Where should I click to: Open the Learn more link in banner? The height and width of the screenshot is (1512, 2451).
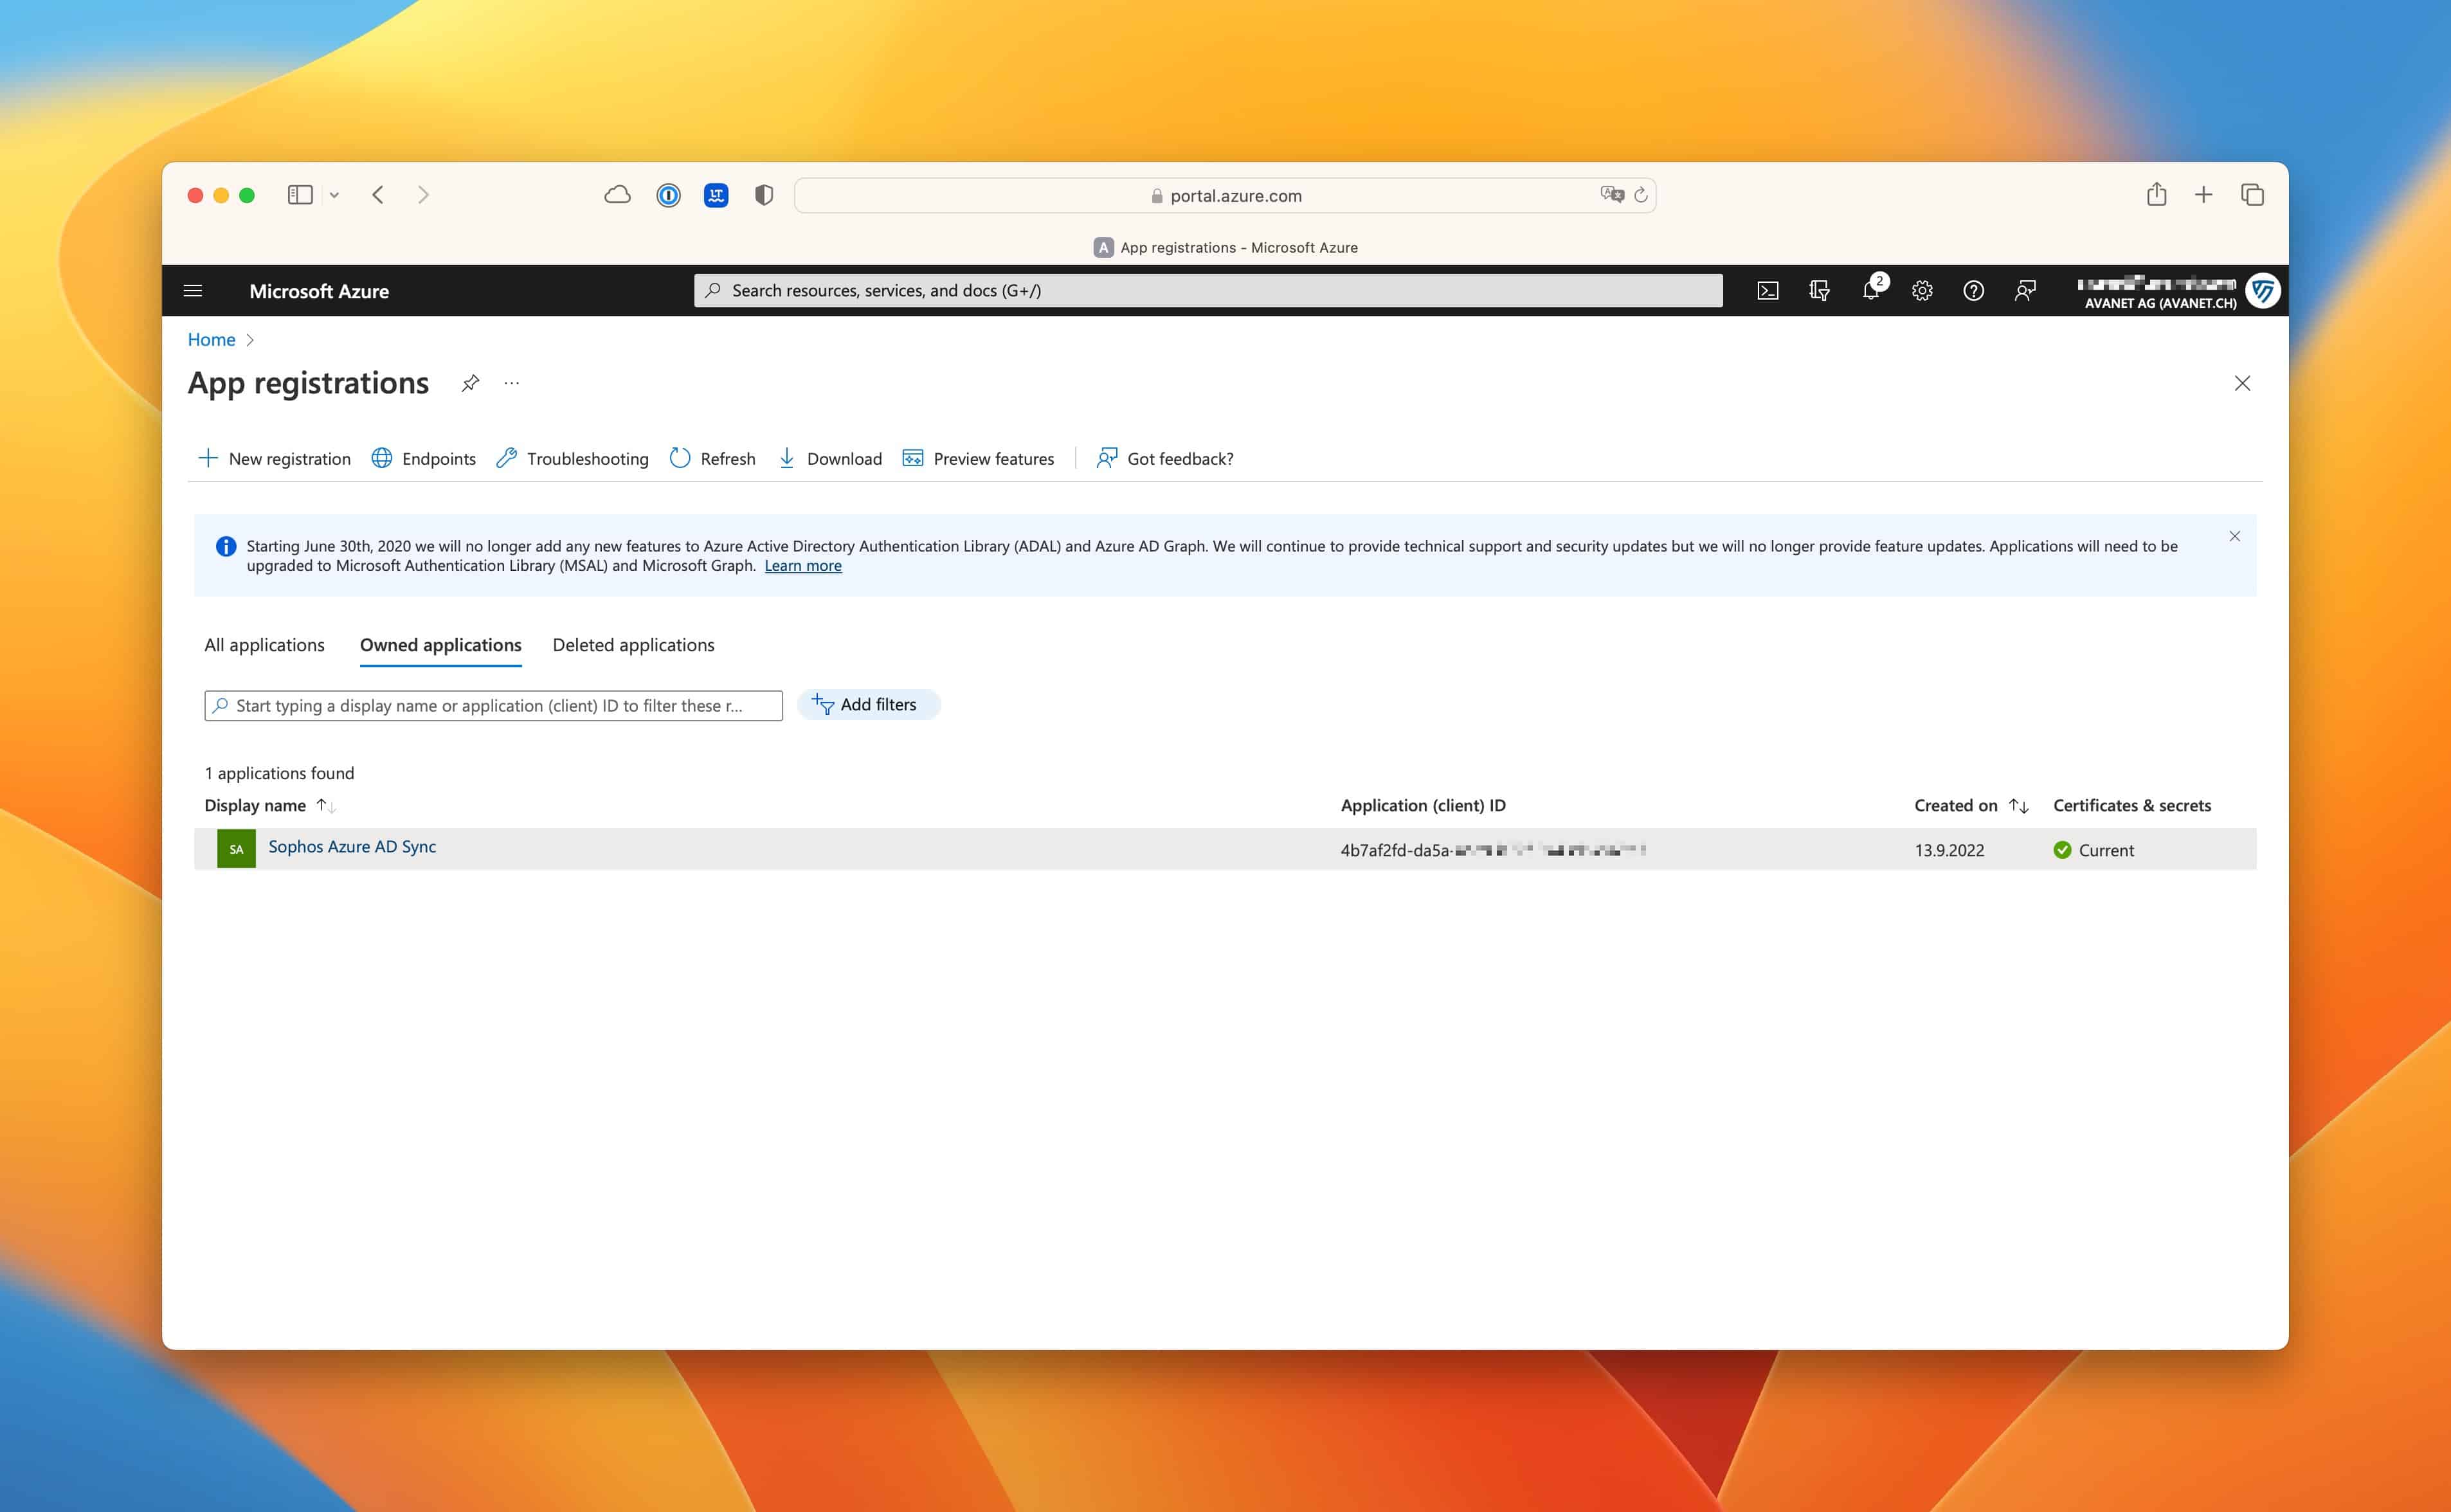pyautogui.click(x=803, y=566)
